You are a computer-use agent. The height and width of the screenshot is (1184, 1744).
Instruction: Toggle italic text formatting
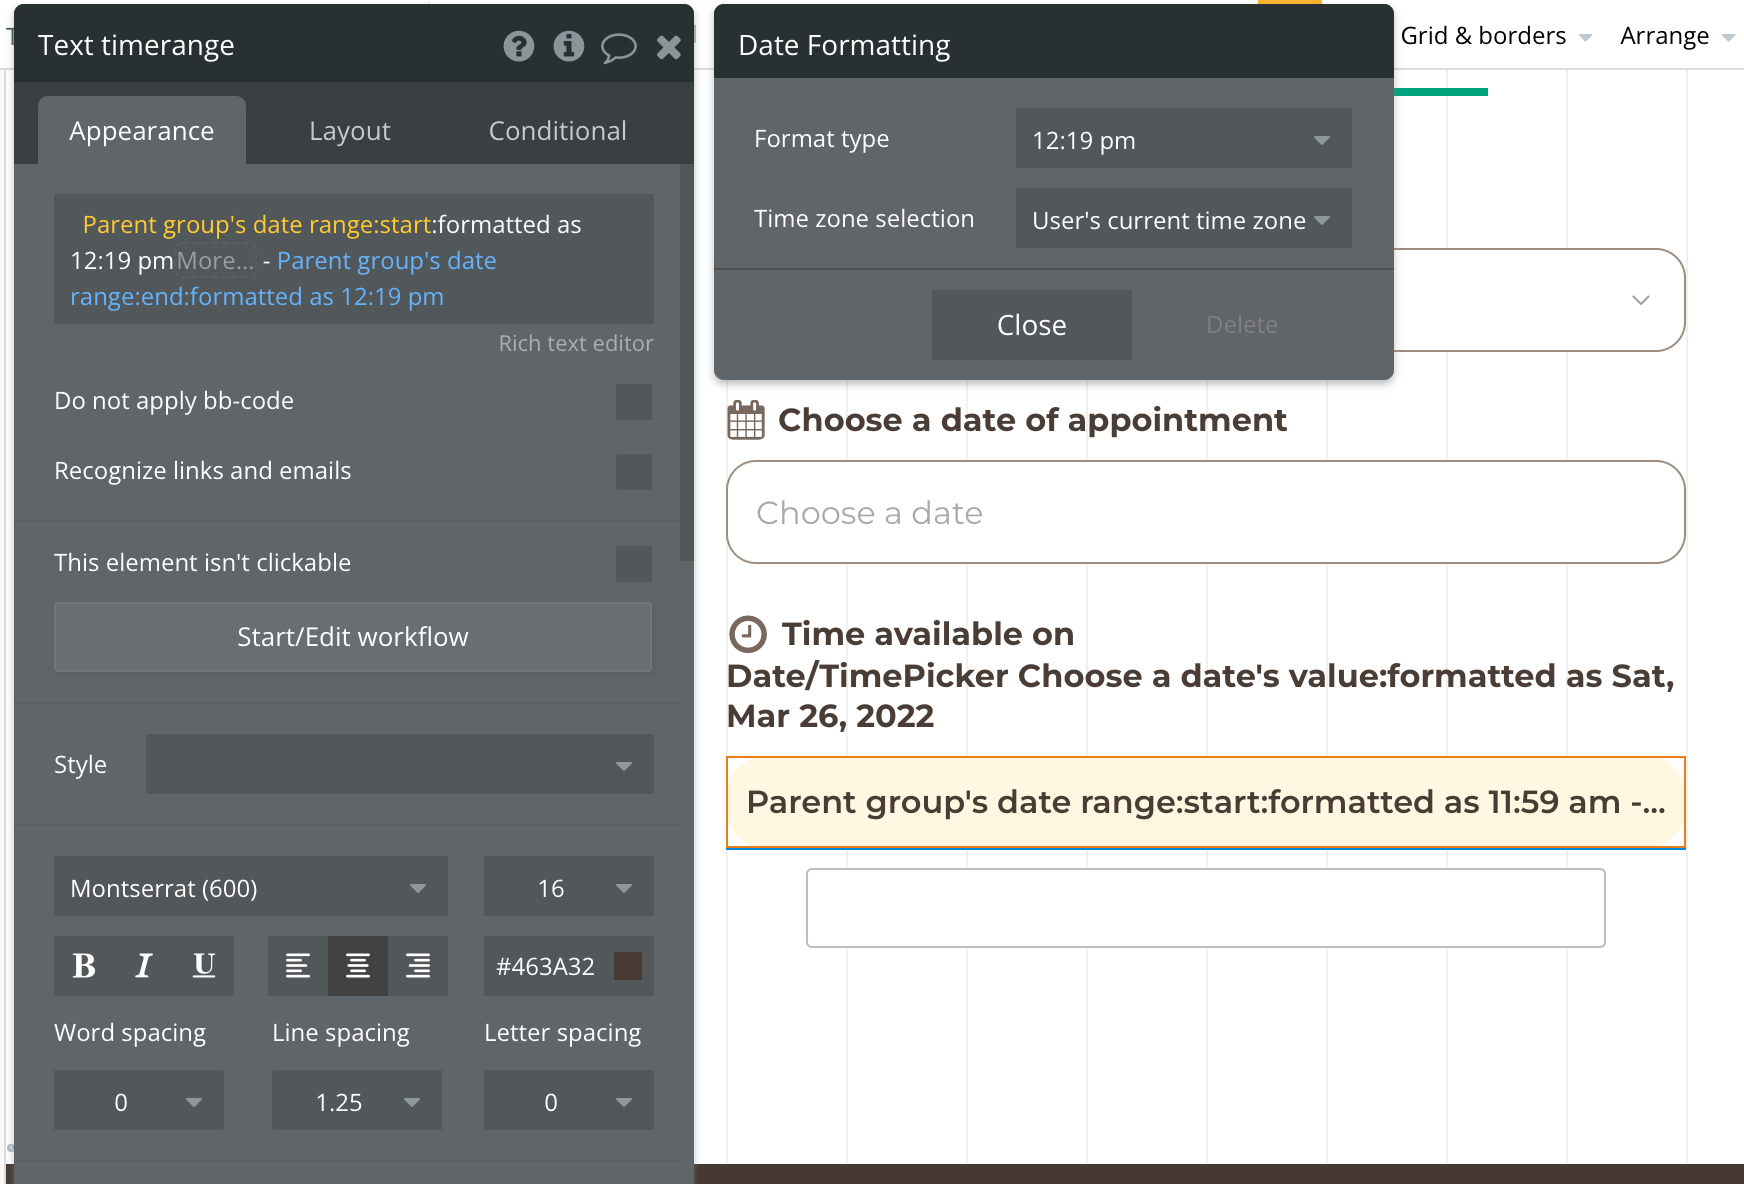(144, 966)
